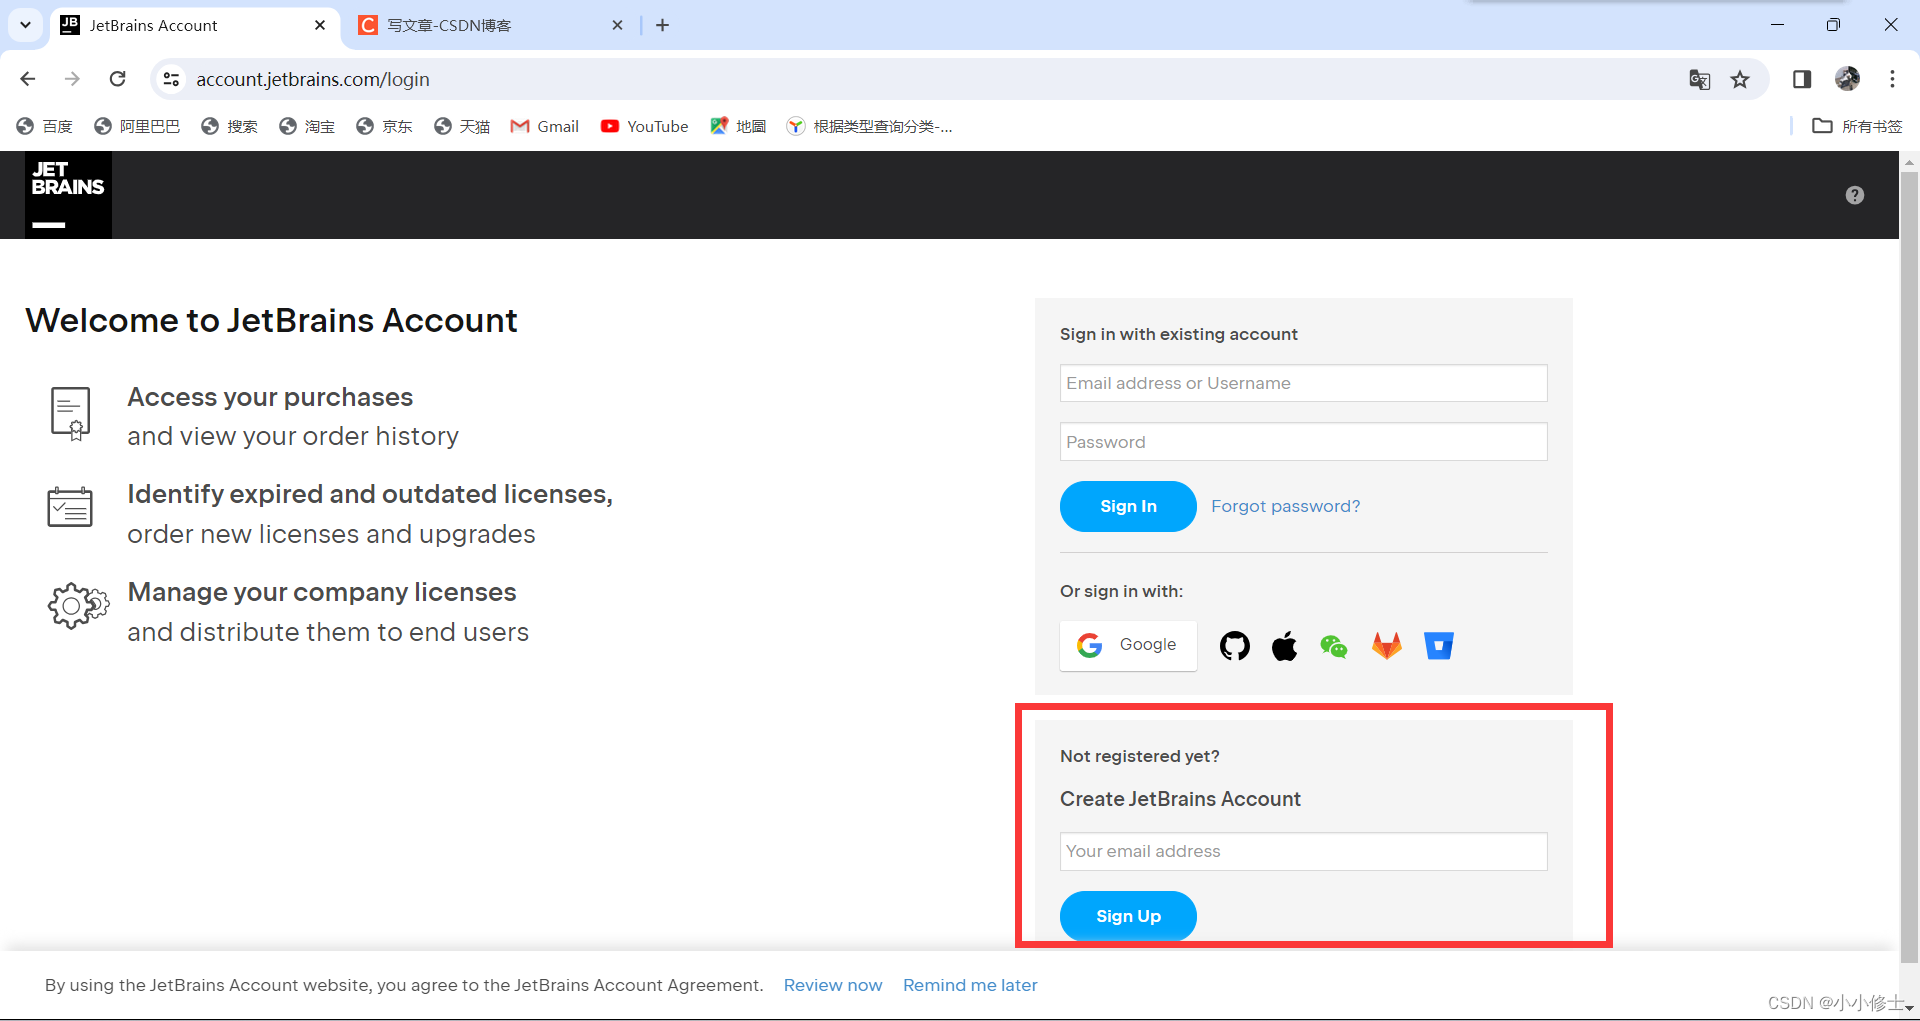The height and width of the screenshot is (1021, 1920).
Task: Sign in with Bitbucket icon
Action: (1439, 646)
